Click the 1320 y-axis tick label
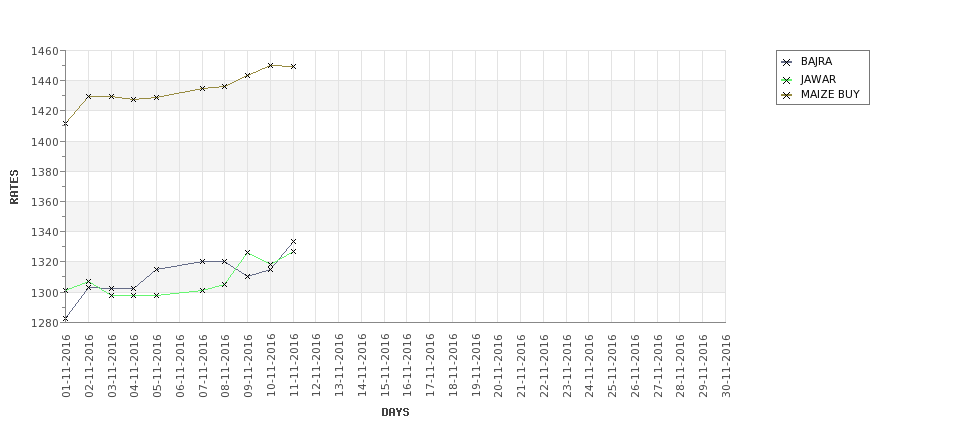This screenshot has height=429, width=975. (45, 262)
